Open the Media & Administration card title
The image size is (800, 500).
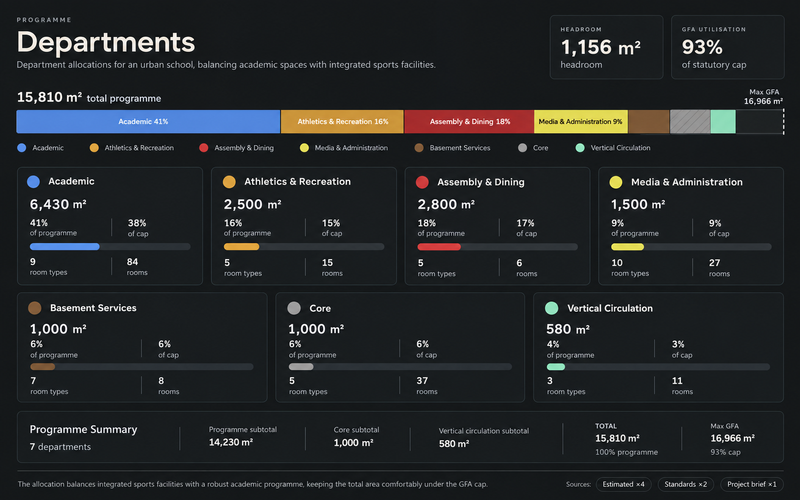pos(687,182)
